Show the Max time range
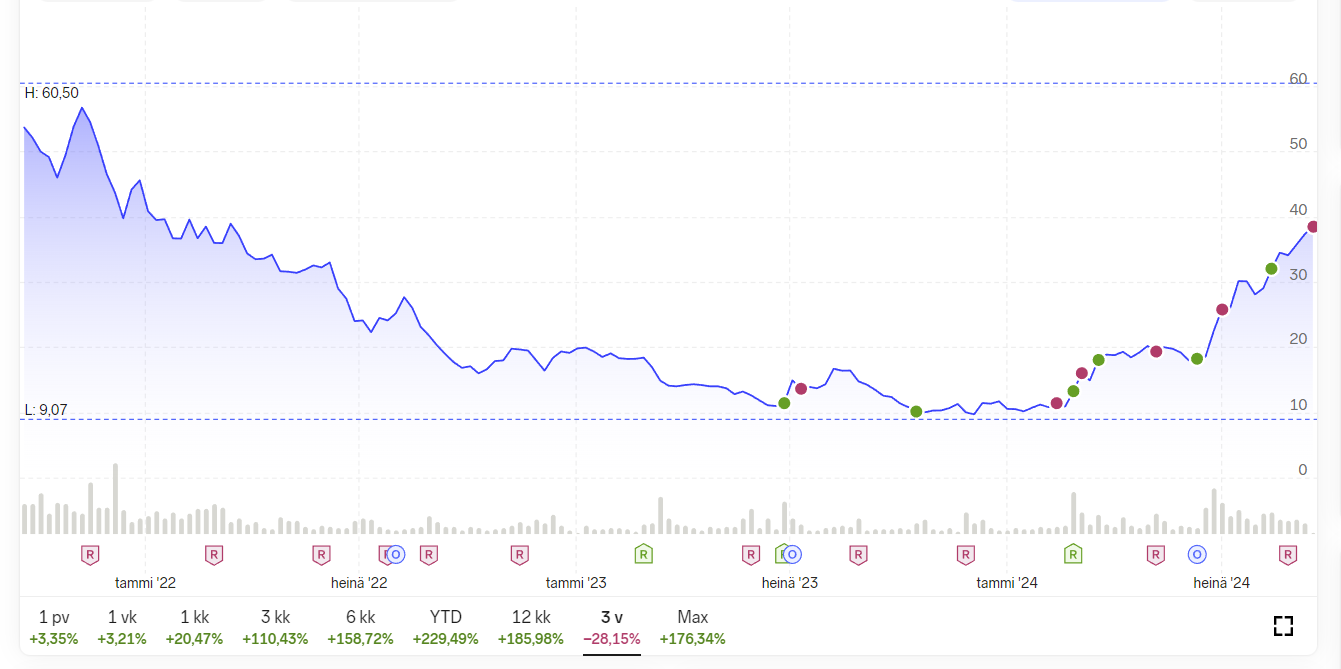This screenshot has width=1341, height=669. [692, 627]
